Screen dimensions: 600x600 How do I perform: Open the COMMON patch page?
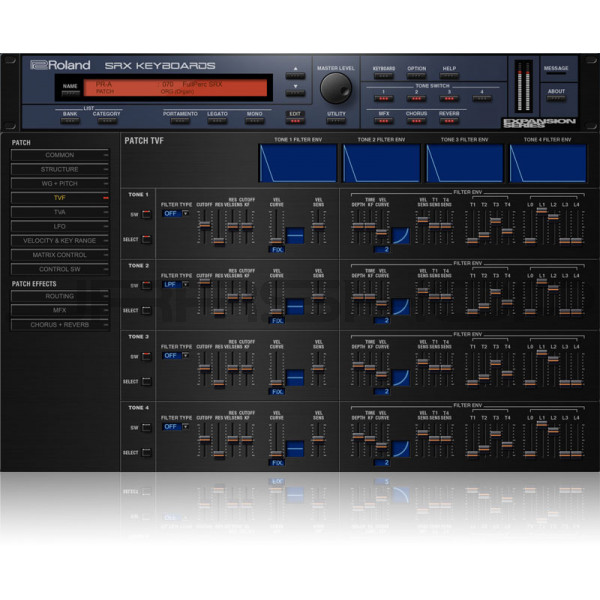[x=60, y=155]
